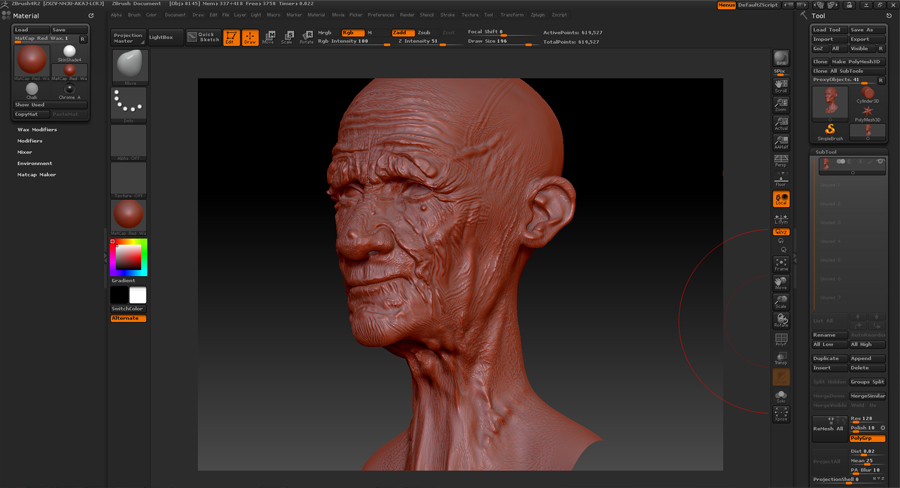Click the Xpose icon
This screenshot has height=488, width=900.
tap(781, 414)
